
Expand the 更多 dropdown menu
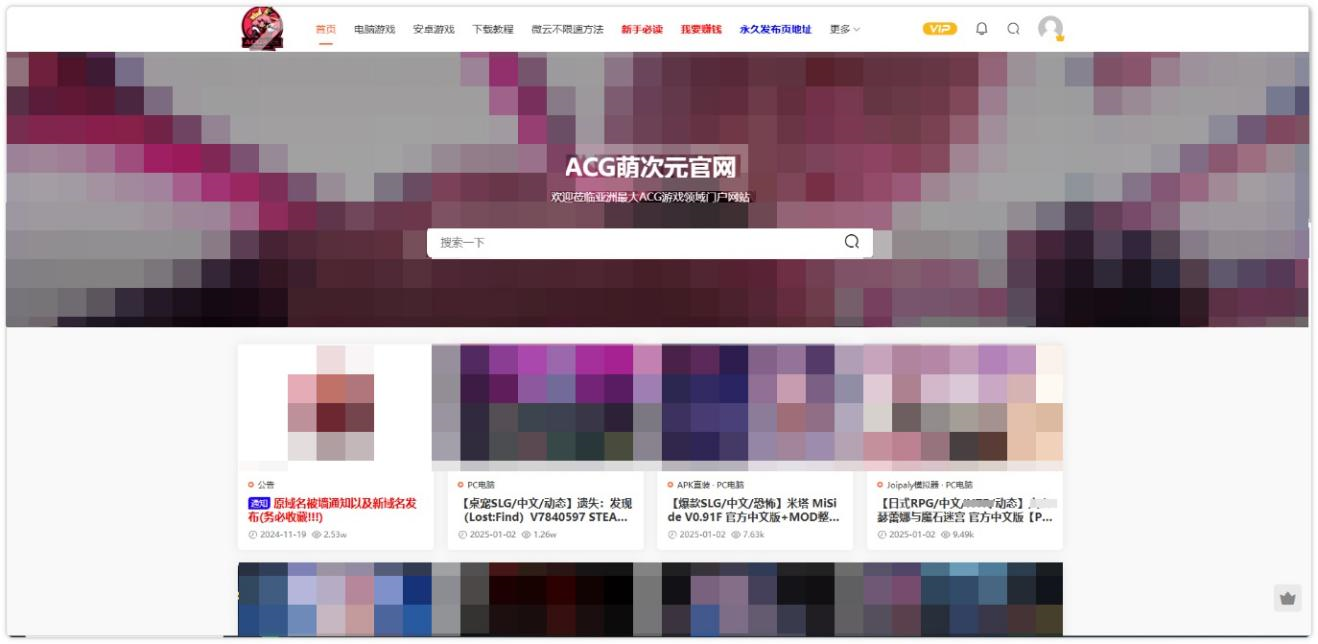tap(842, 30)
